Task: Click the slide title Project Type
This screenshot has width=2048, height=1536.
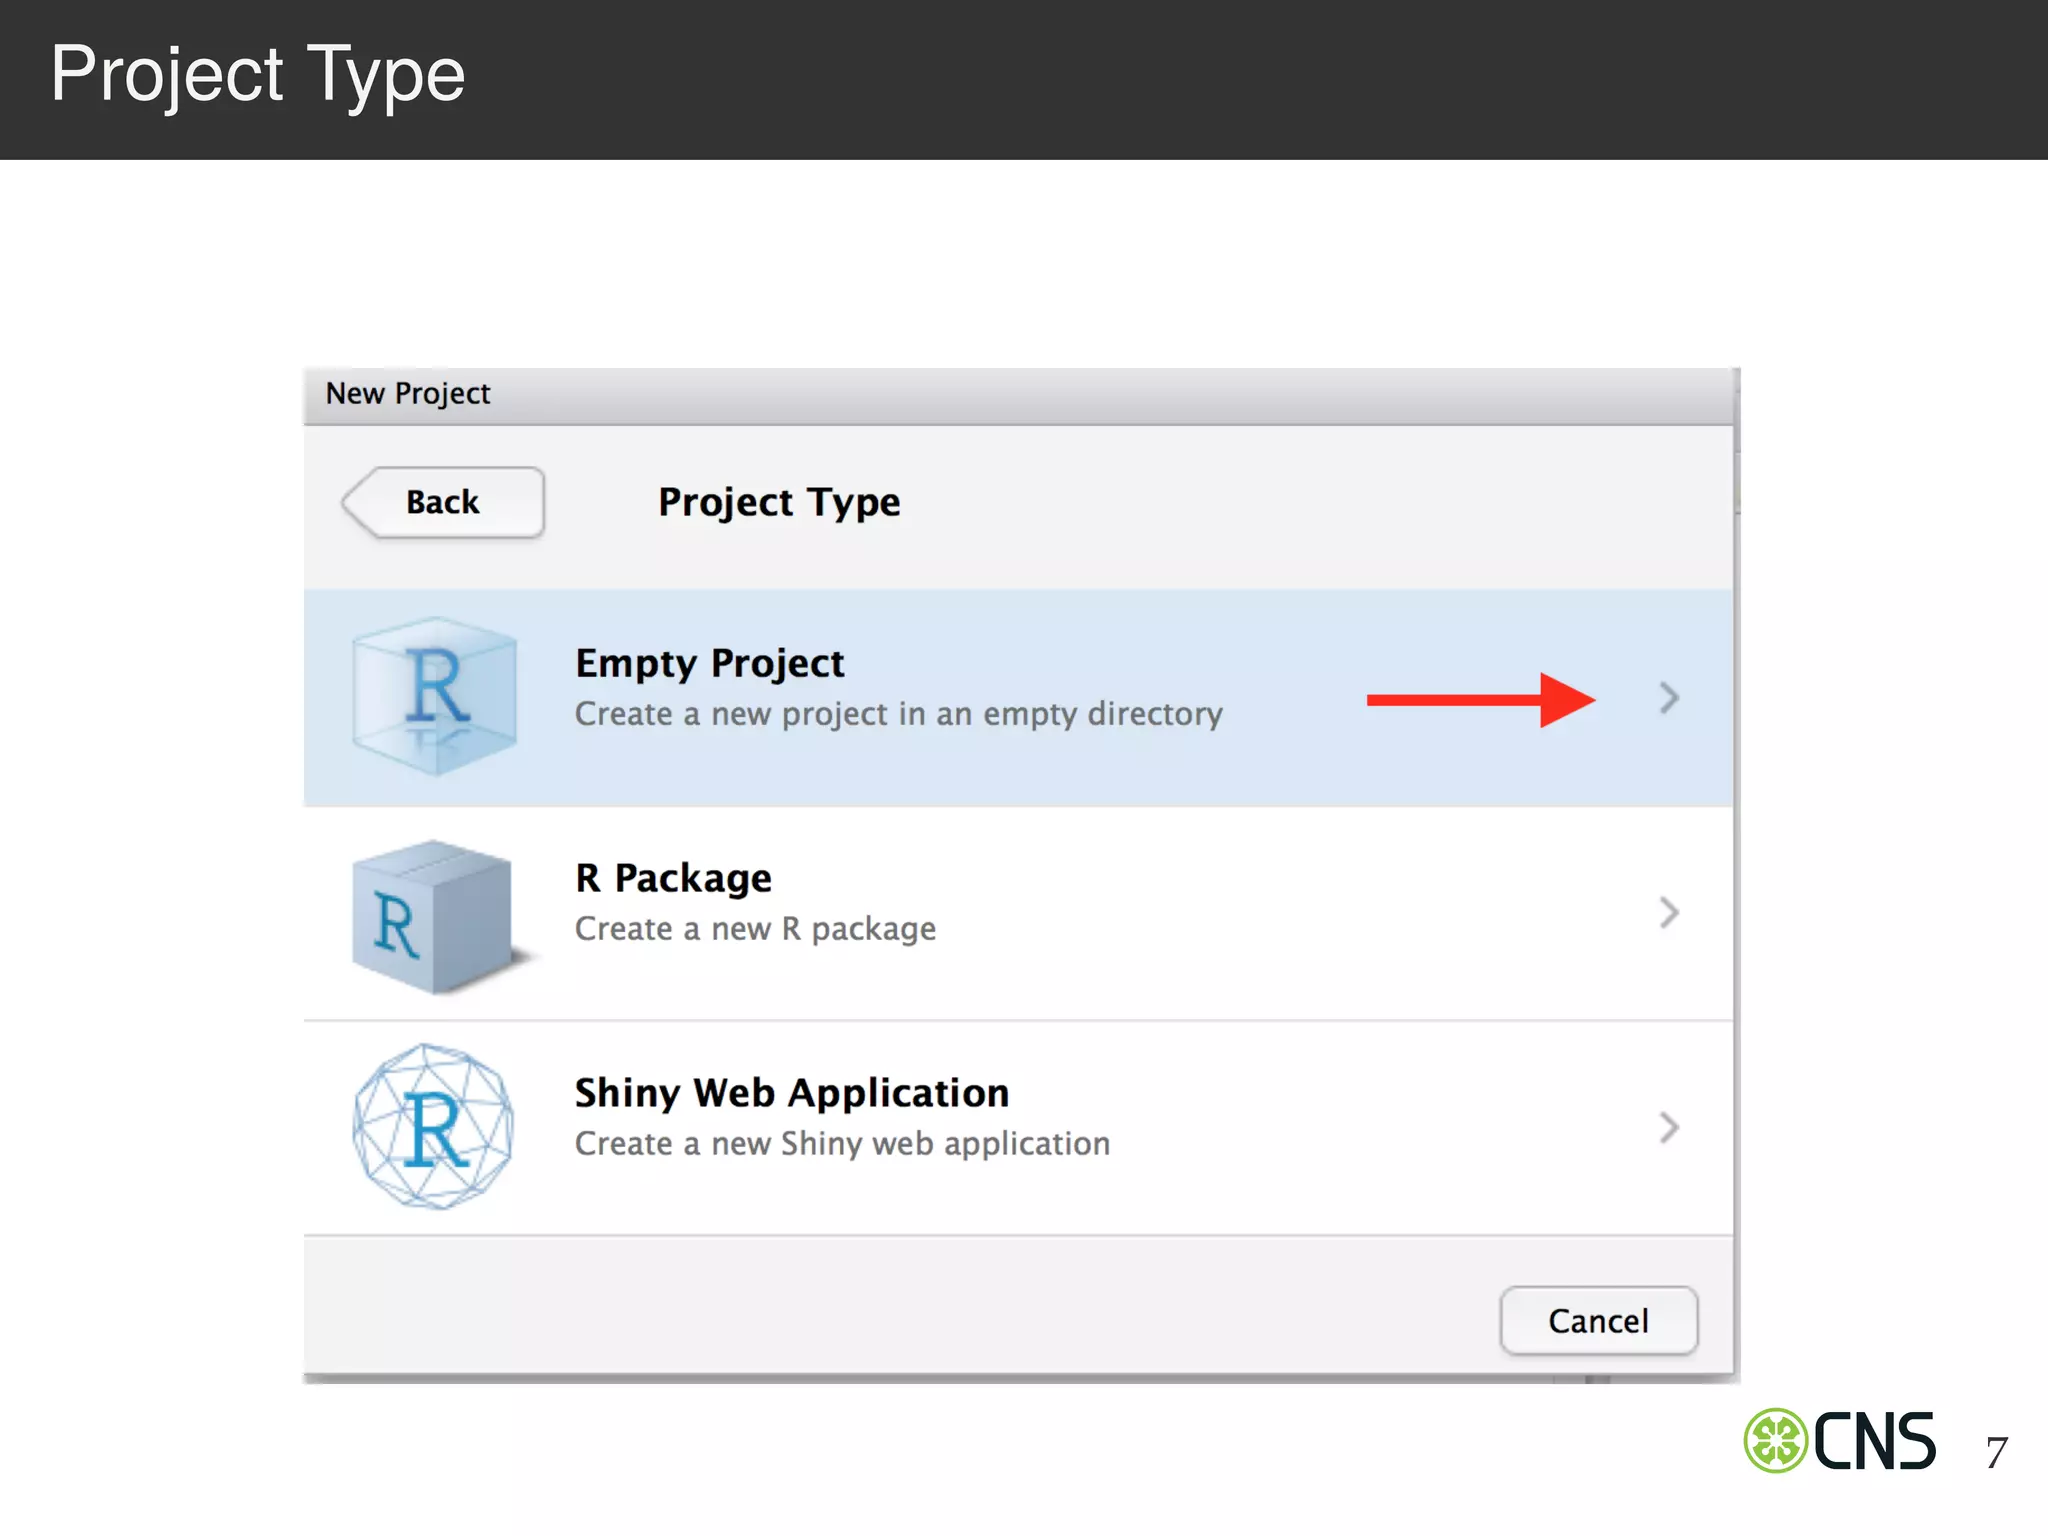Action: tap(258, 75)
